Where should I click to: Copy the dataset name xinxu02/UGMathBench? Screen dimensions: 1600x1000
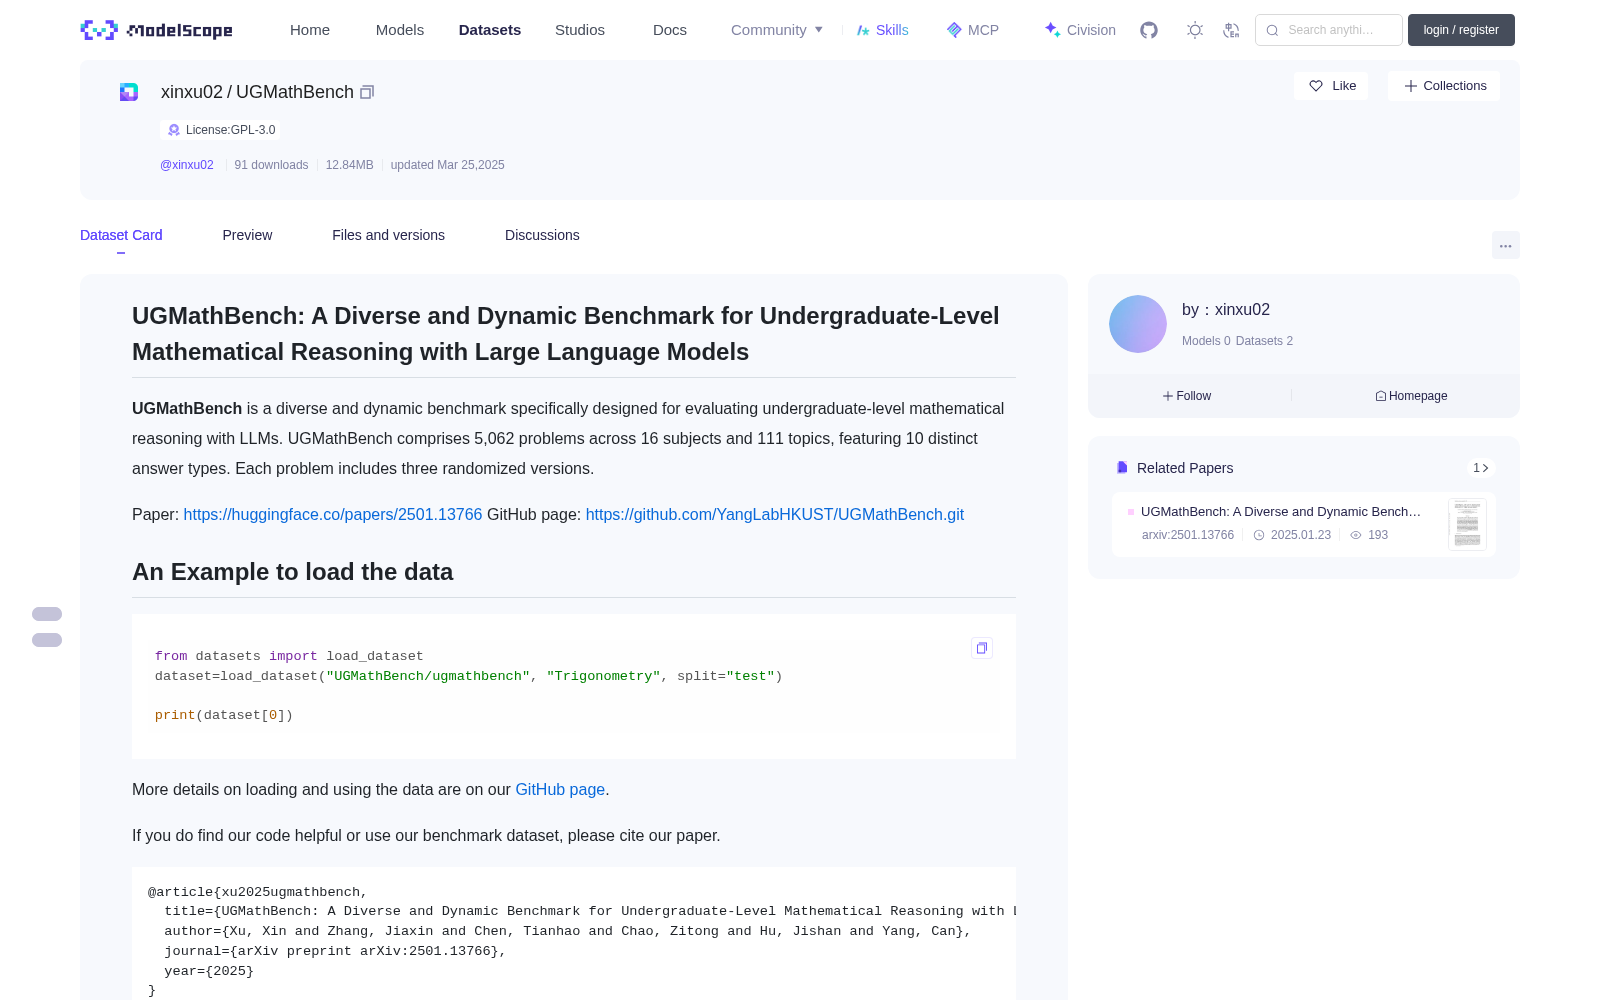tap(367, 92)
